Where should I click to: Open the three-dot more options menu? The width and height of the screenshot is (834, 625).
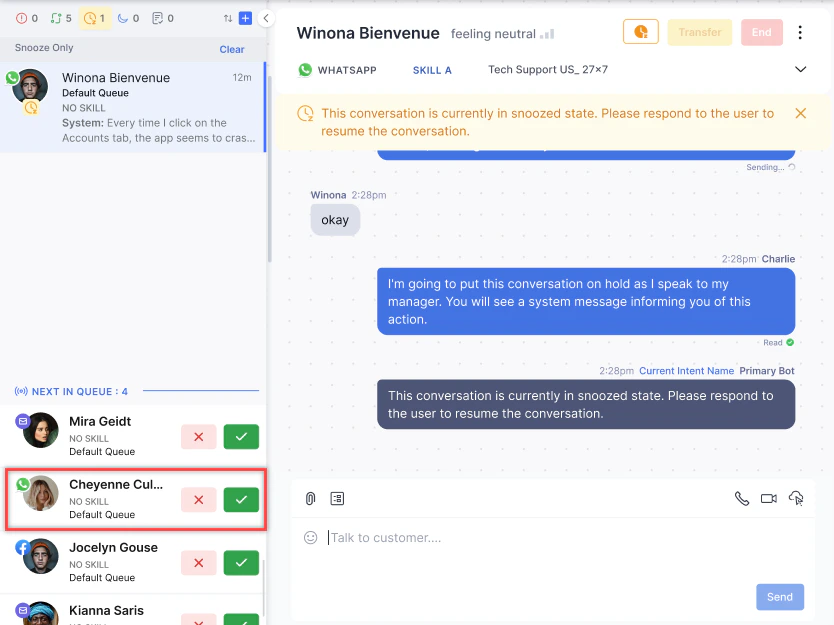(800, 32)
